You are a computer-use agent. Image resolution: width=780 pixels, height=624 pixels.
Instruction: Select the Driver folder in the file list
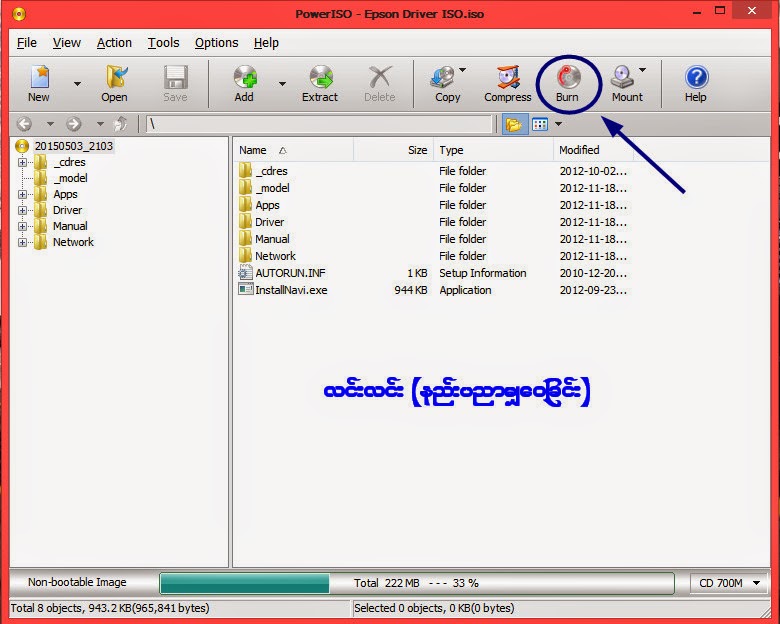pos(269,222)
